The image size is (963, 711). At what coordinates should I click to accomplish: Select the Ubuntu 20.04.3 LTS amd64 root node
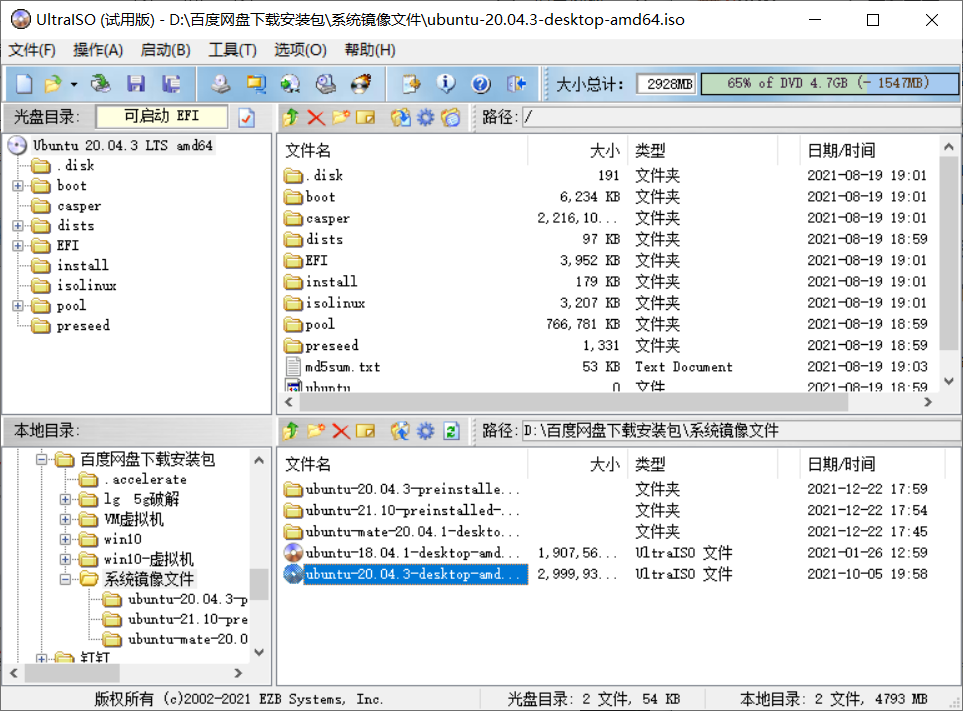(x=122, y=146)
